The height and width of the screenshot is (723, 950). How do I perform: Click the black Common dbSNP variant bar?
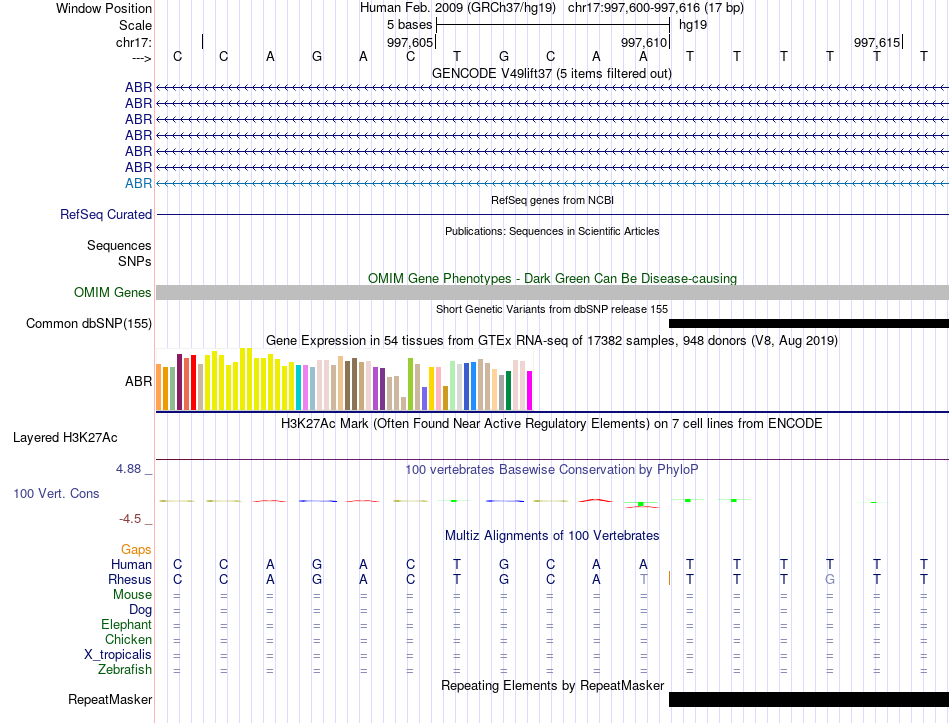click(809, 324)
